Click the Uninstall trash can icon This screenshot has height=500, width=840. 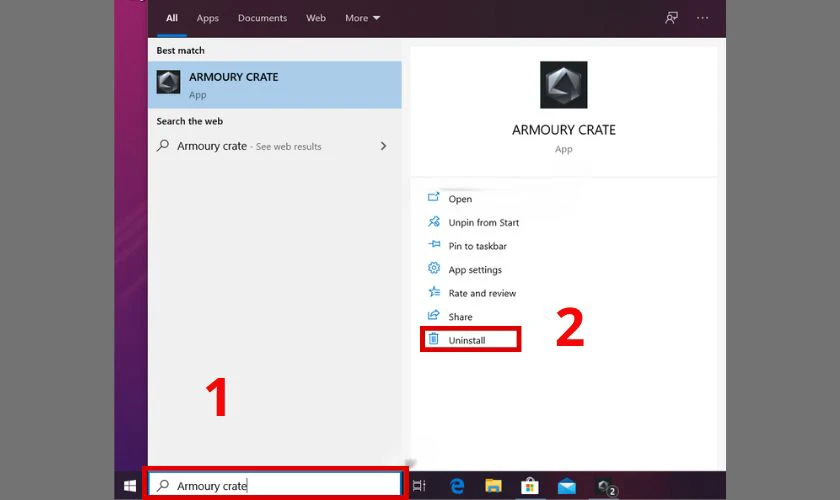(433, 339)
